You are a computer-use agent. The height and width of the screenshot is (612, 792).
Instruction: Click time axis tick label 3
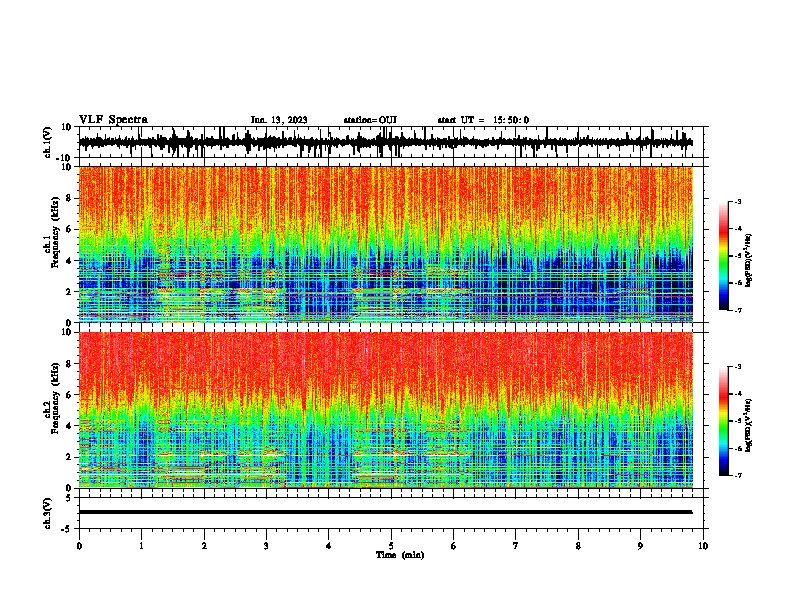266,546
